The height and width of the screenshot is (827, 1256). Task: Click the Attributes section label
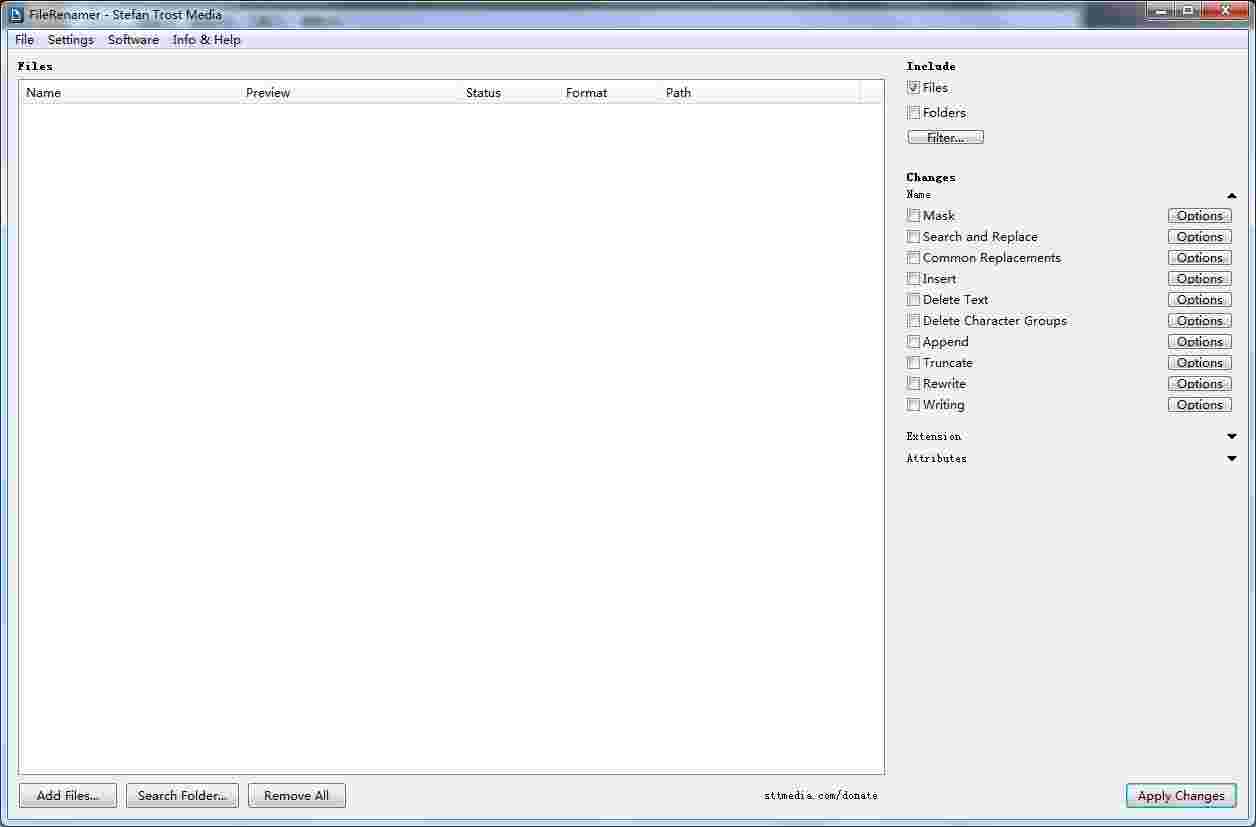[x=937, y=459]
